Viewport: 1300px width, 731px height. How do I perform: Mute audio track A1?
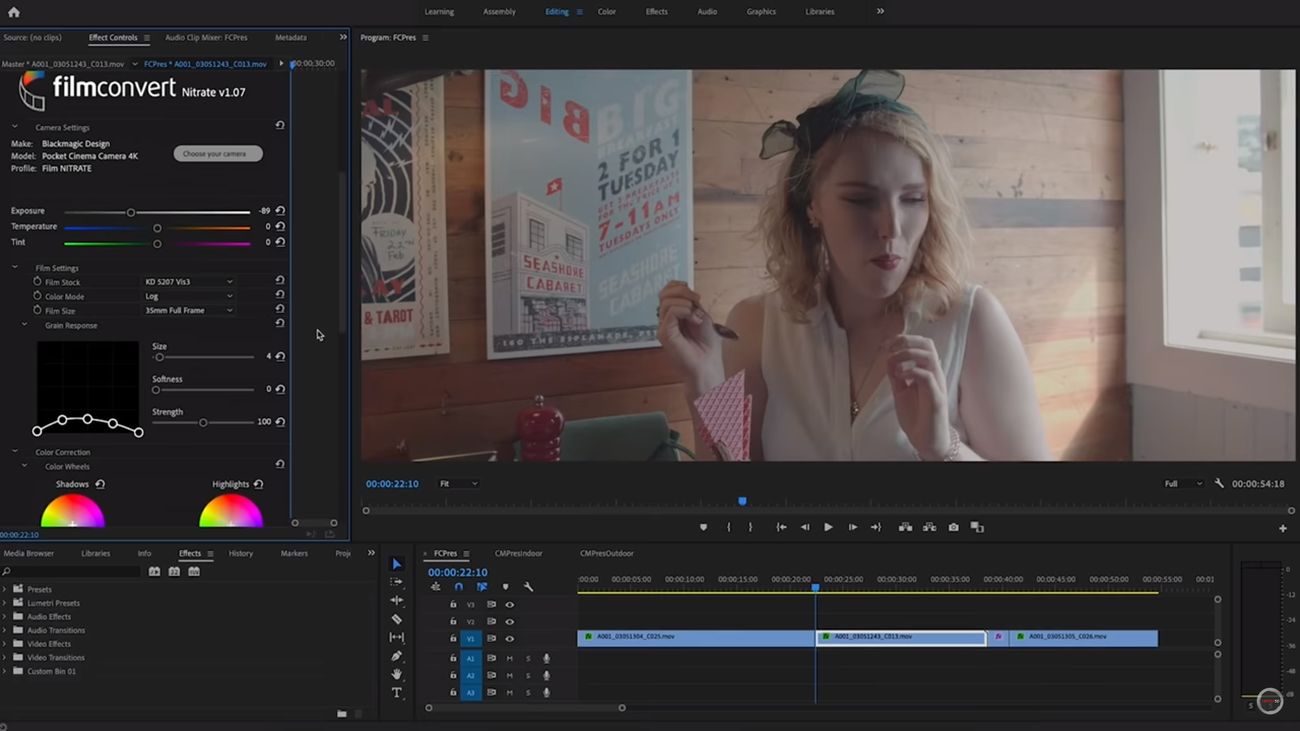tap(509, 658)
